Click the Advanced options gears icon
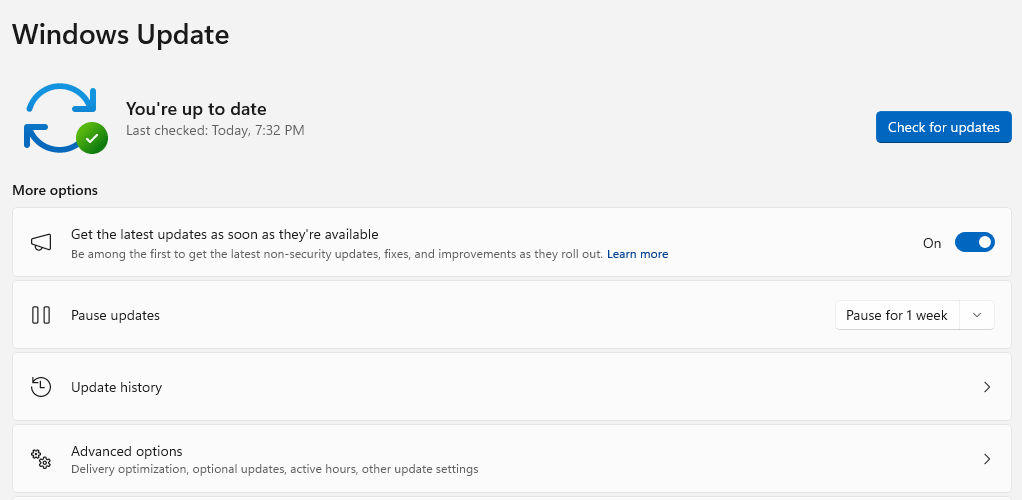 coord(41,459)
